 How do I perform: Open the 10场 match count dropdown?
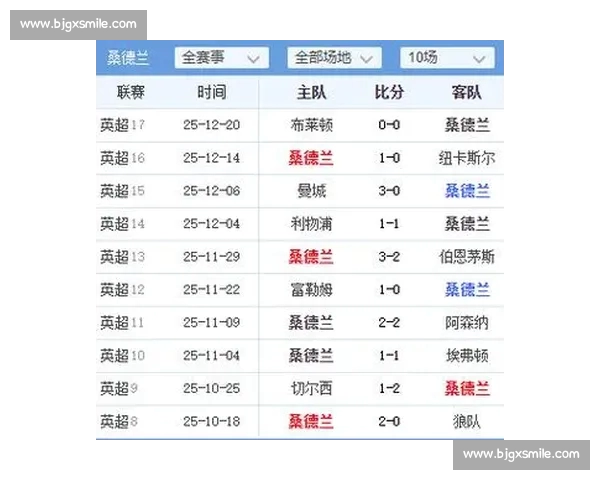point(447,58)
